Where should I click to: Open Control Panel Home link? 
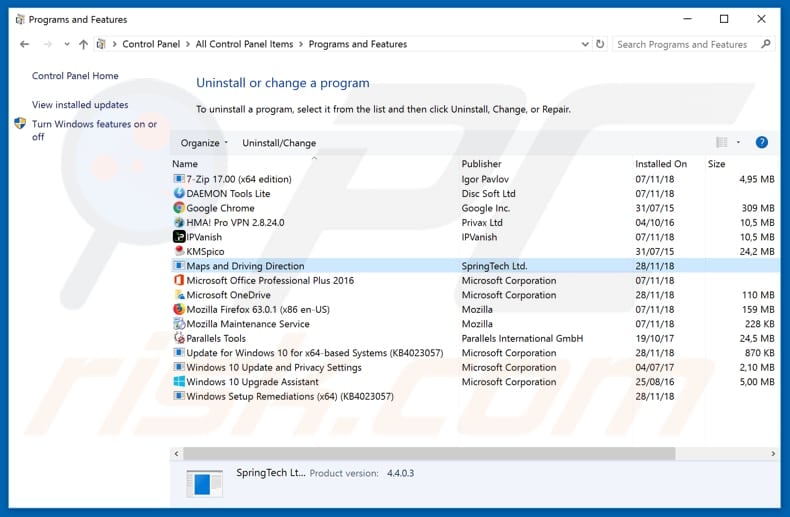tap(75, 76)
